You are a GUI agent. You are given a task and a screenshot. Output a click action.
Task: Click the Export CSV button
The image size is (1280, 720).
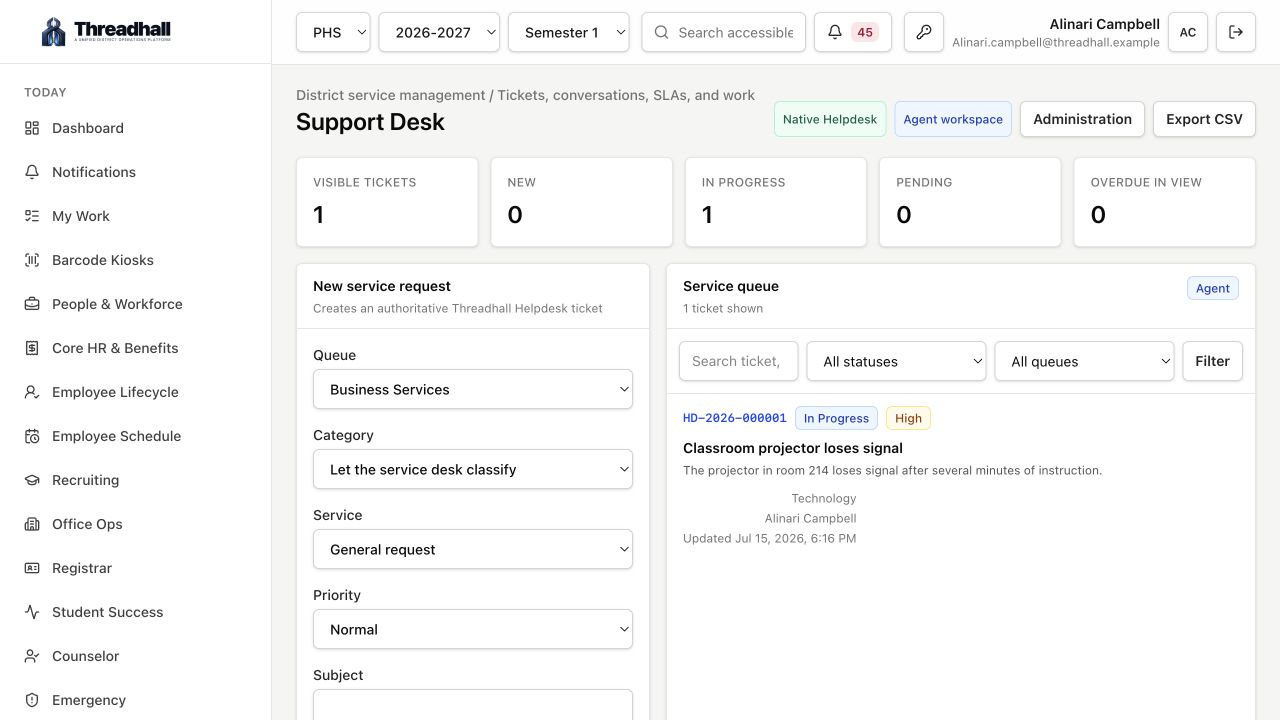(x=1204, y=119)
